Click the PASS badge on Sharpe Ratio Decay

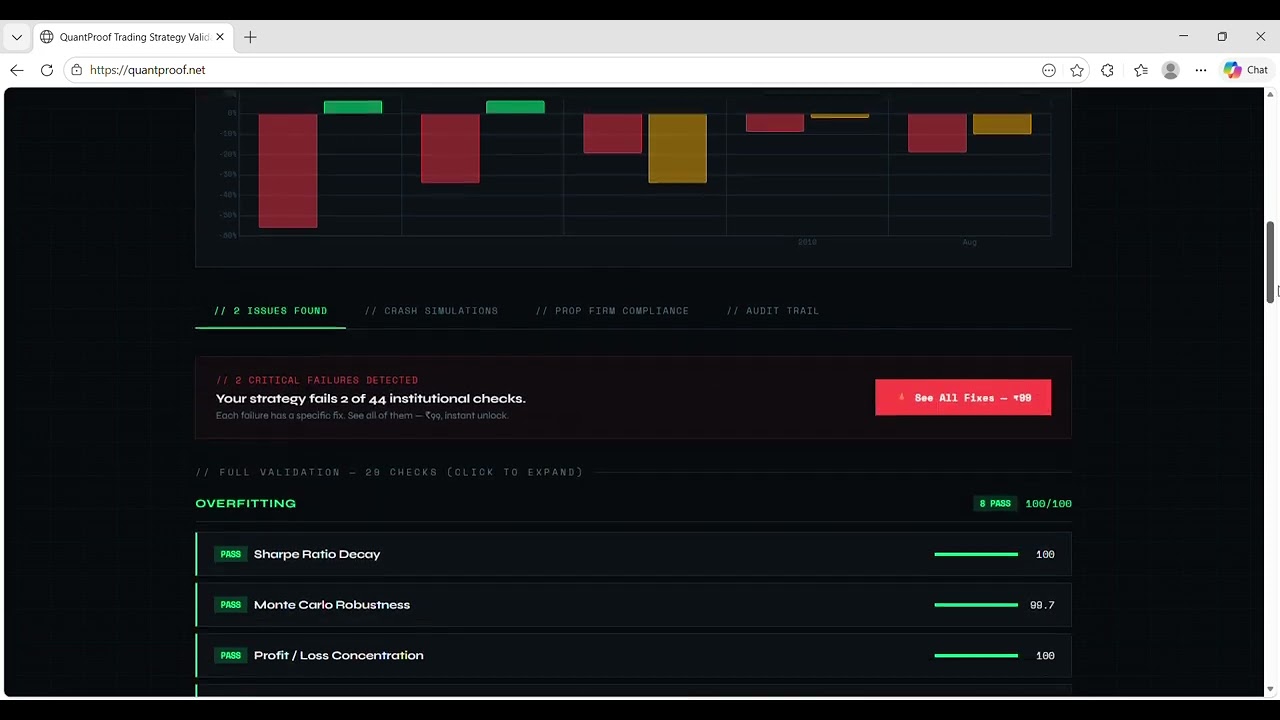[231, 554]
